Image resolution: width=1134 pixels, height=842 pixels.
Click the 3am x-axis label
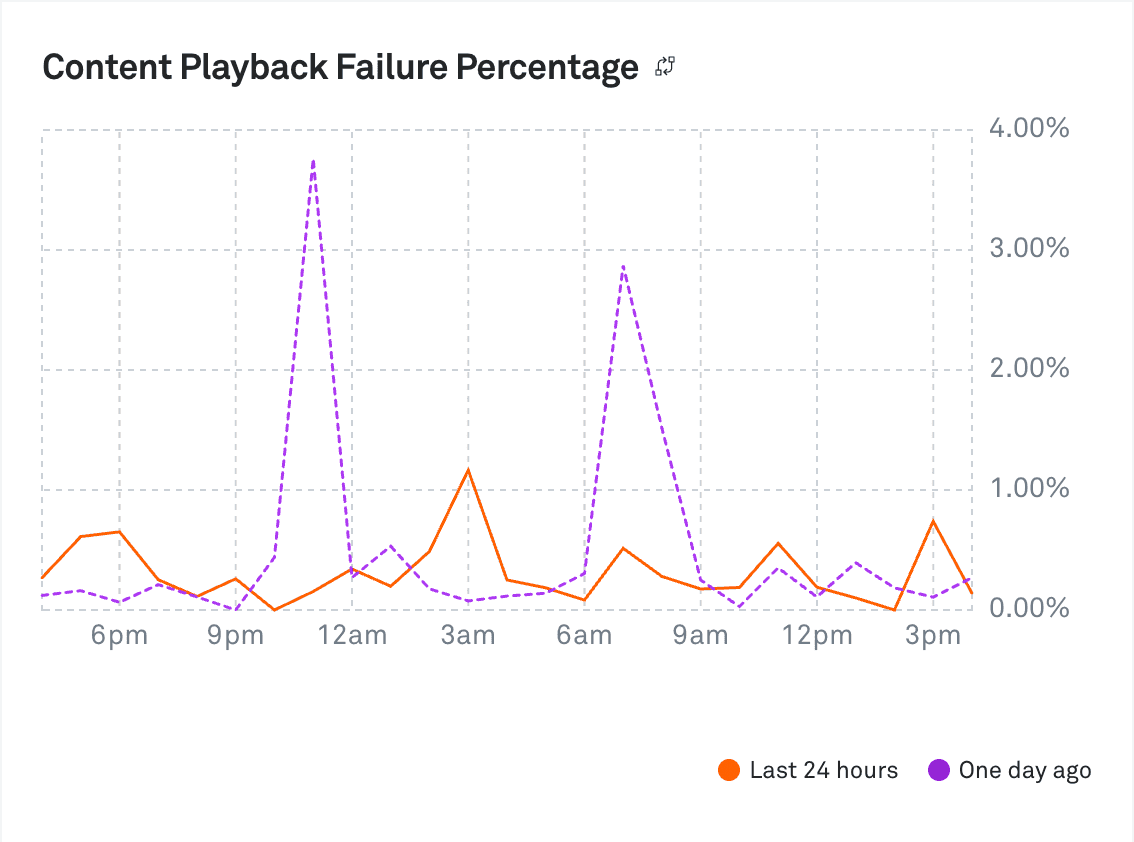(468, 636)
